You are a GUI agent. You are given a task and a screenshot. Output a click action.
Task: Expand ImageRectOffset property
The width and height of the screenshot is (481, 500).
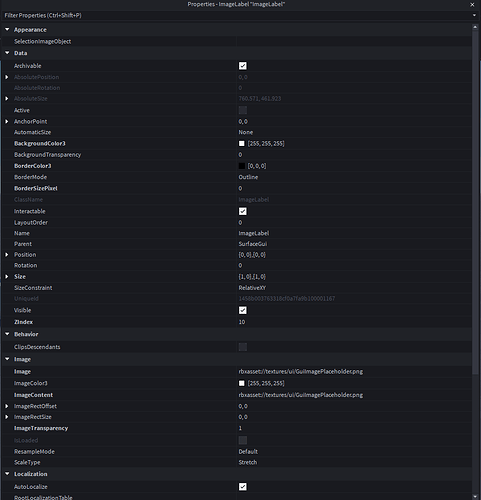[7, 406]
